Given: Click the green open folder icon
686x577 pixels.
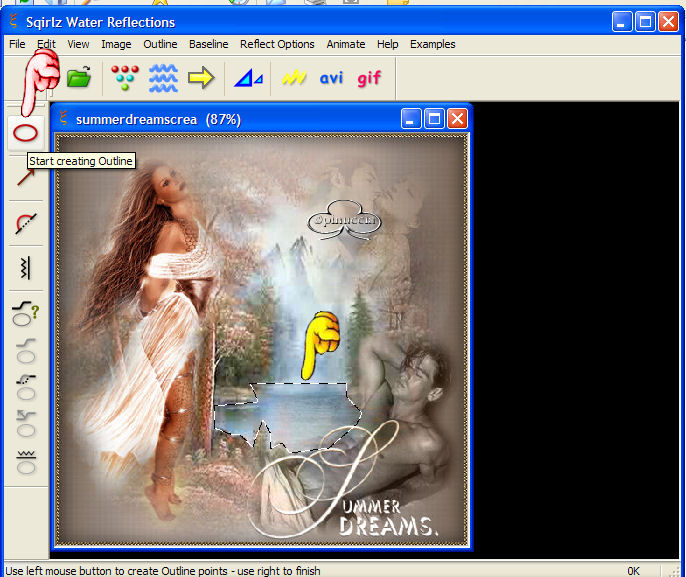Looking at the screenshot, I should [x=79, y=77].
